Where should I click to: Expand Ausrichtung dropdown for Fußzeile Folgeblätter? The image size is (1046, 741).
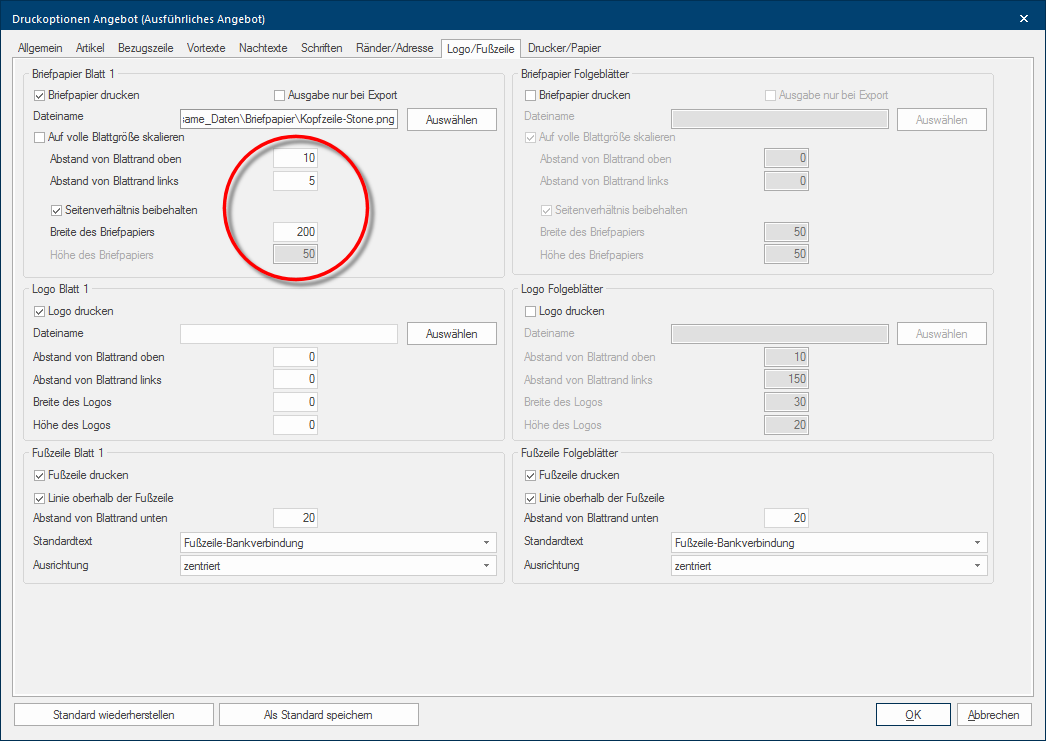pyautogui.click(x=829, y=566)
